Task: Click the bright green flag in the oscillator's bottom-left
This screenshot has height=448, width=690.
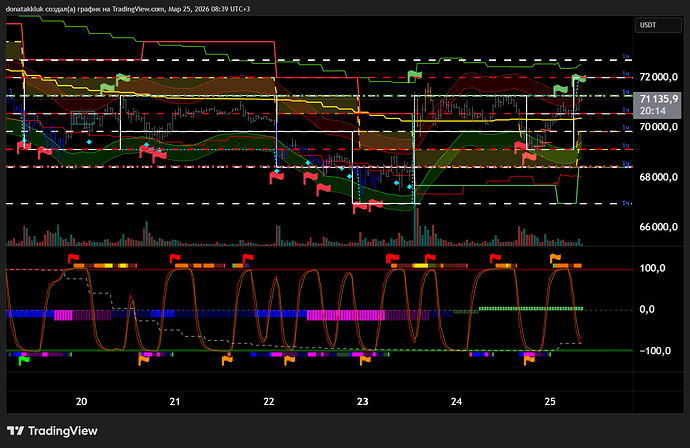Action: (22, 360)
